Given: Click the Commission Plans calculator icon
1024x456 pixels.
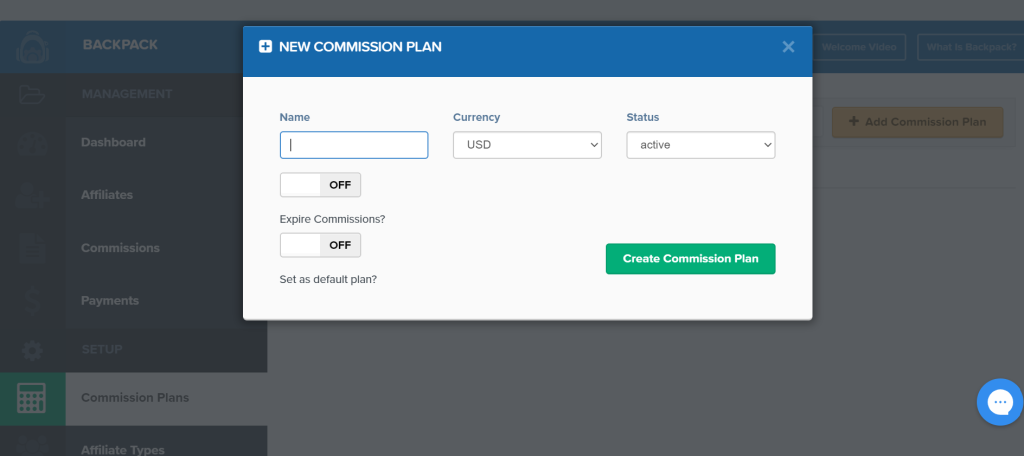Looking at the screenshot, I should tap(32, 398).
